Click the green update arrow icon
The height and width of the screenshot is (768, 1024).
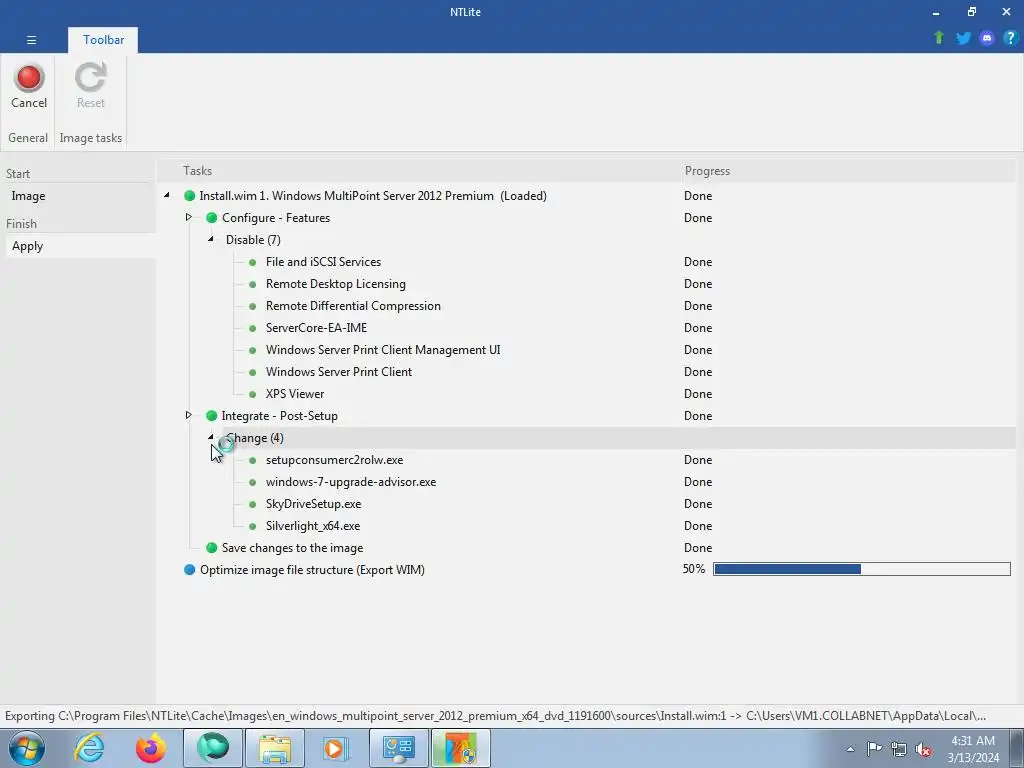click(x=939, y=38)
